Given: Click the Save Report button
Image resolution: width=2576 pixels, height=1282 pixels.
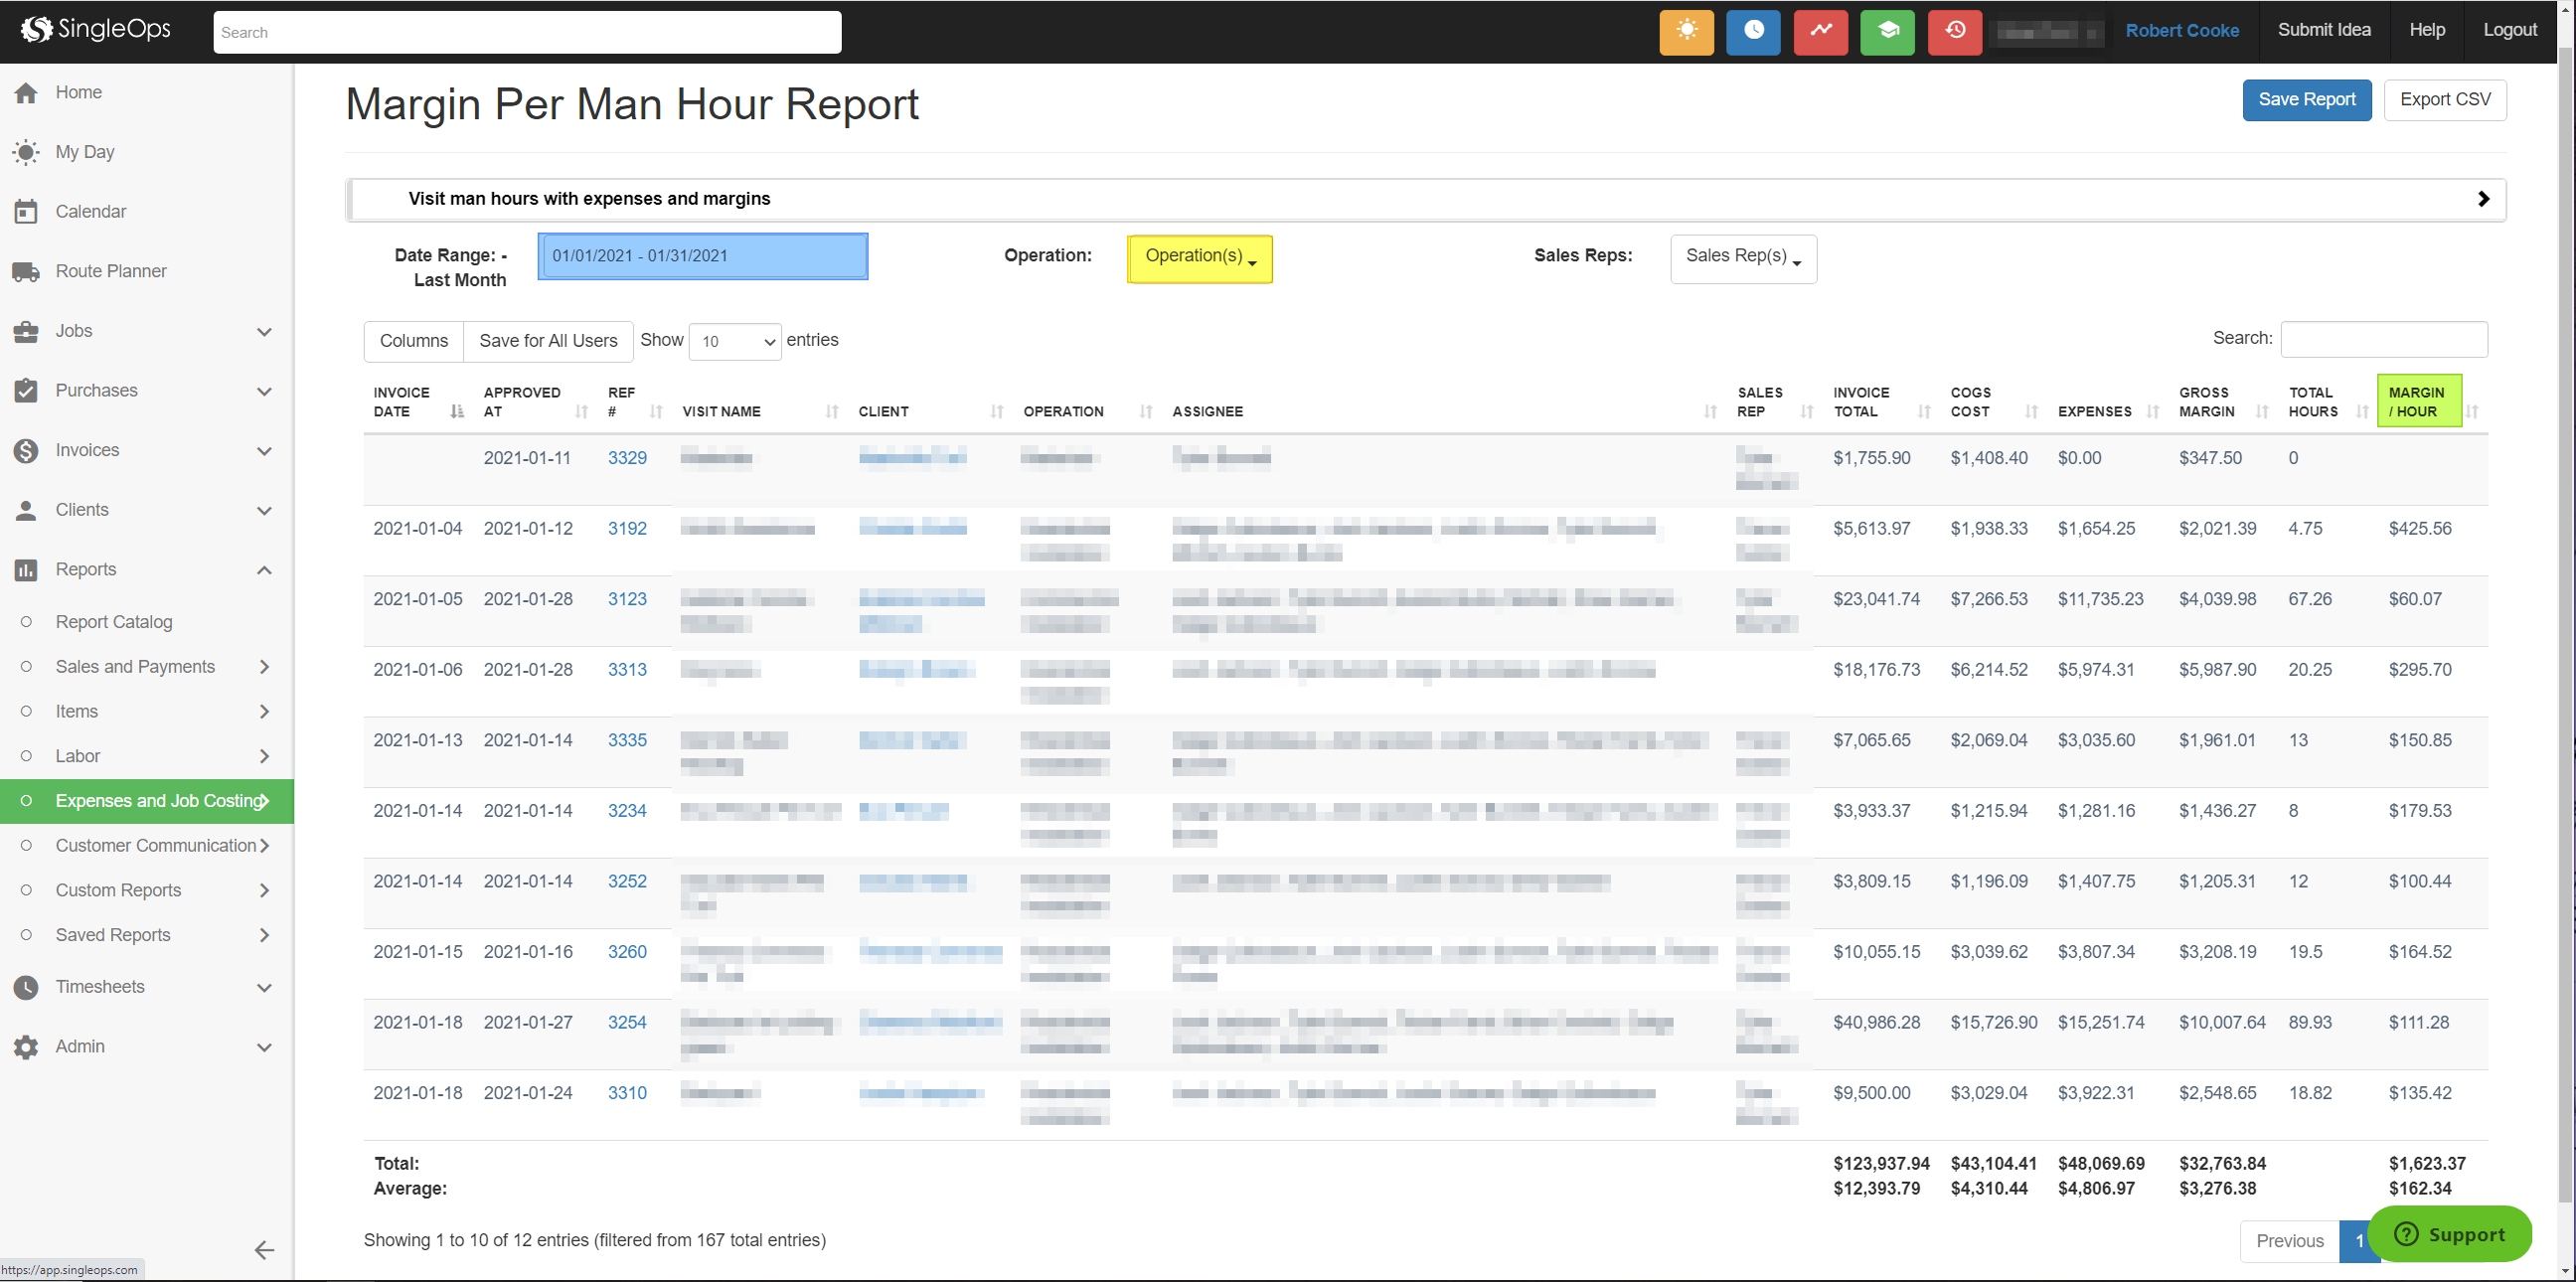Looking at the screenshot, I should pyautogui.click(x=2306, y=100).
